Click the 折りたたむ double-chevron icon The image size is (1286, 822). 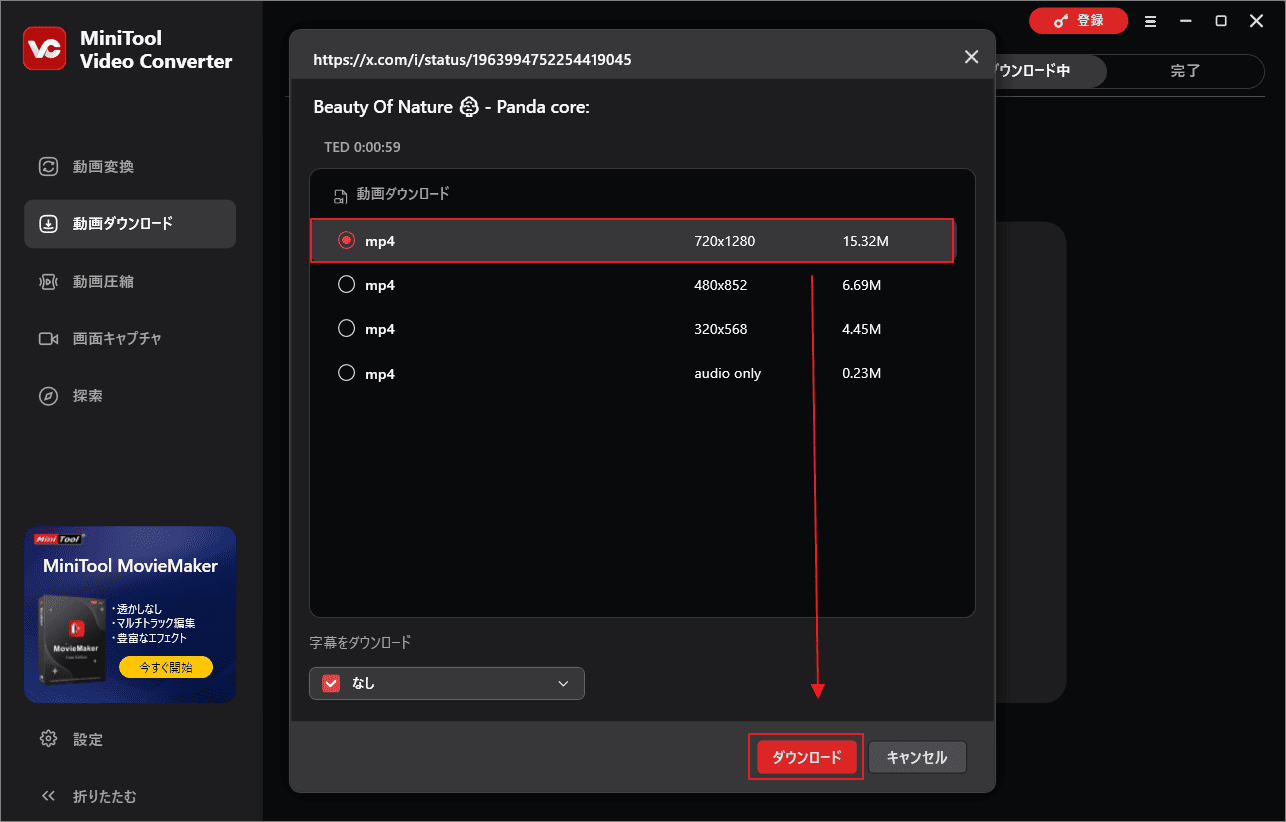pos(48,796)
